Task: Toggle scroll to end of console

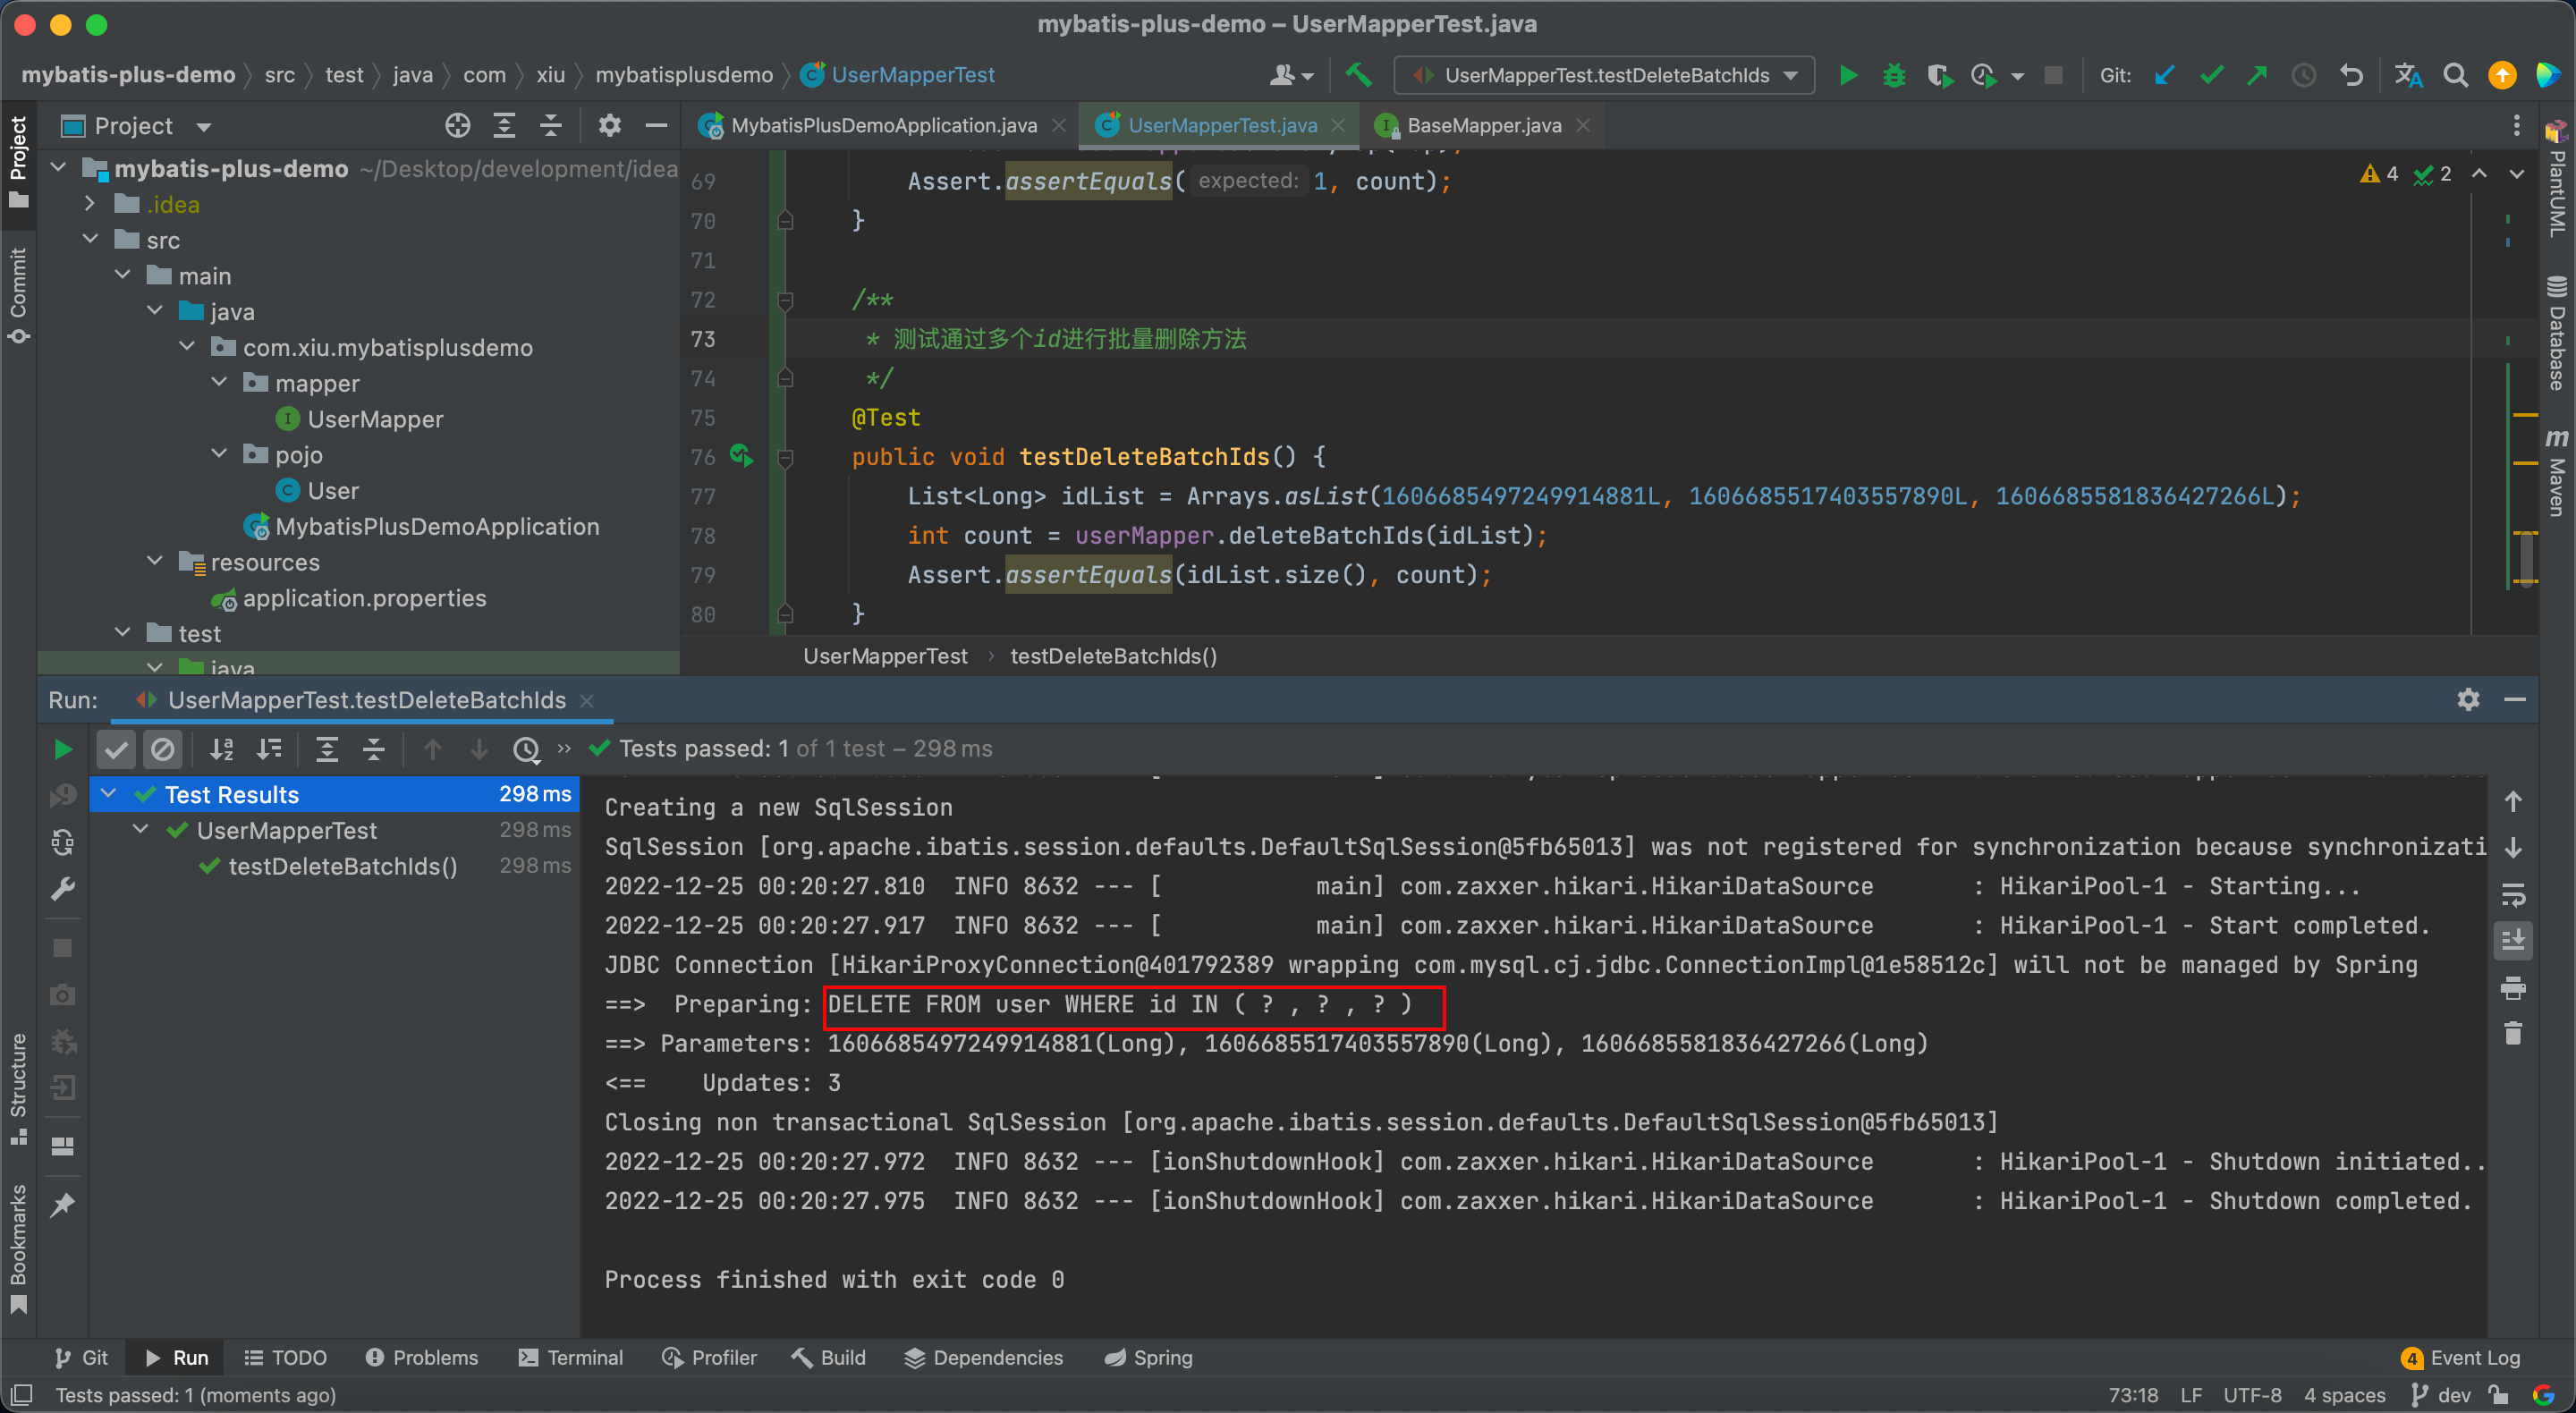Action: point(2513,940)
